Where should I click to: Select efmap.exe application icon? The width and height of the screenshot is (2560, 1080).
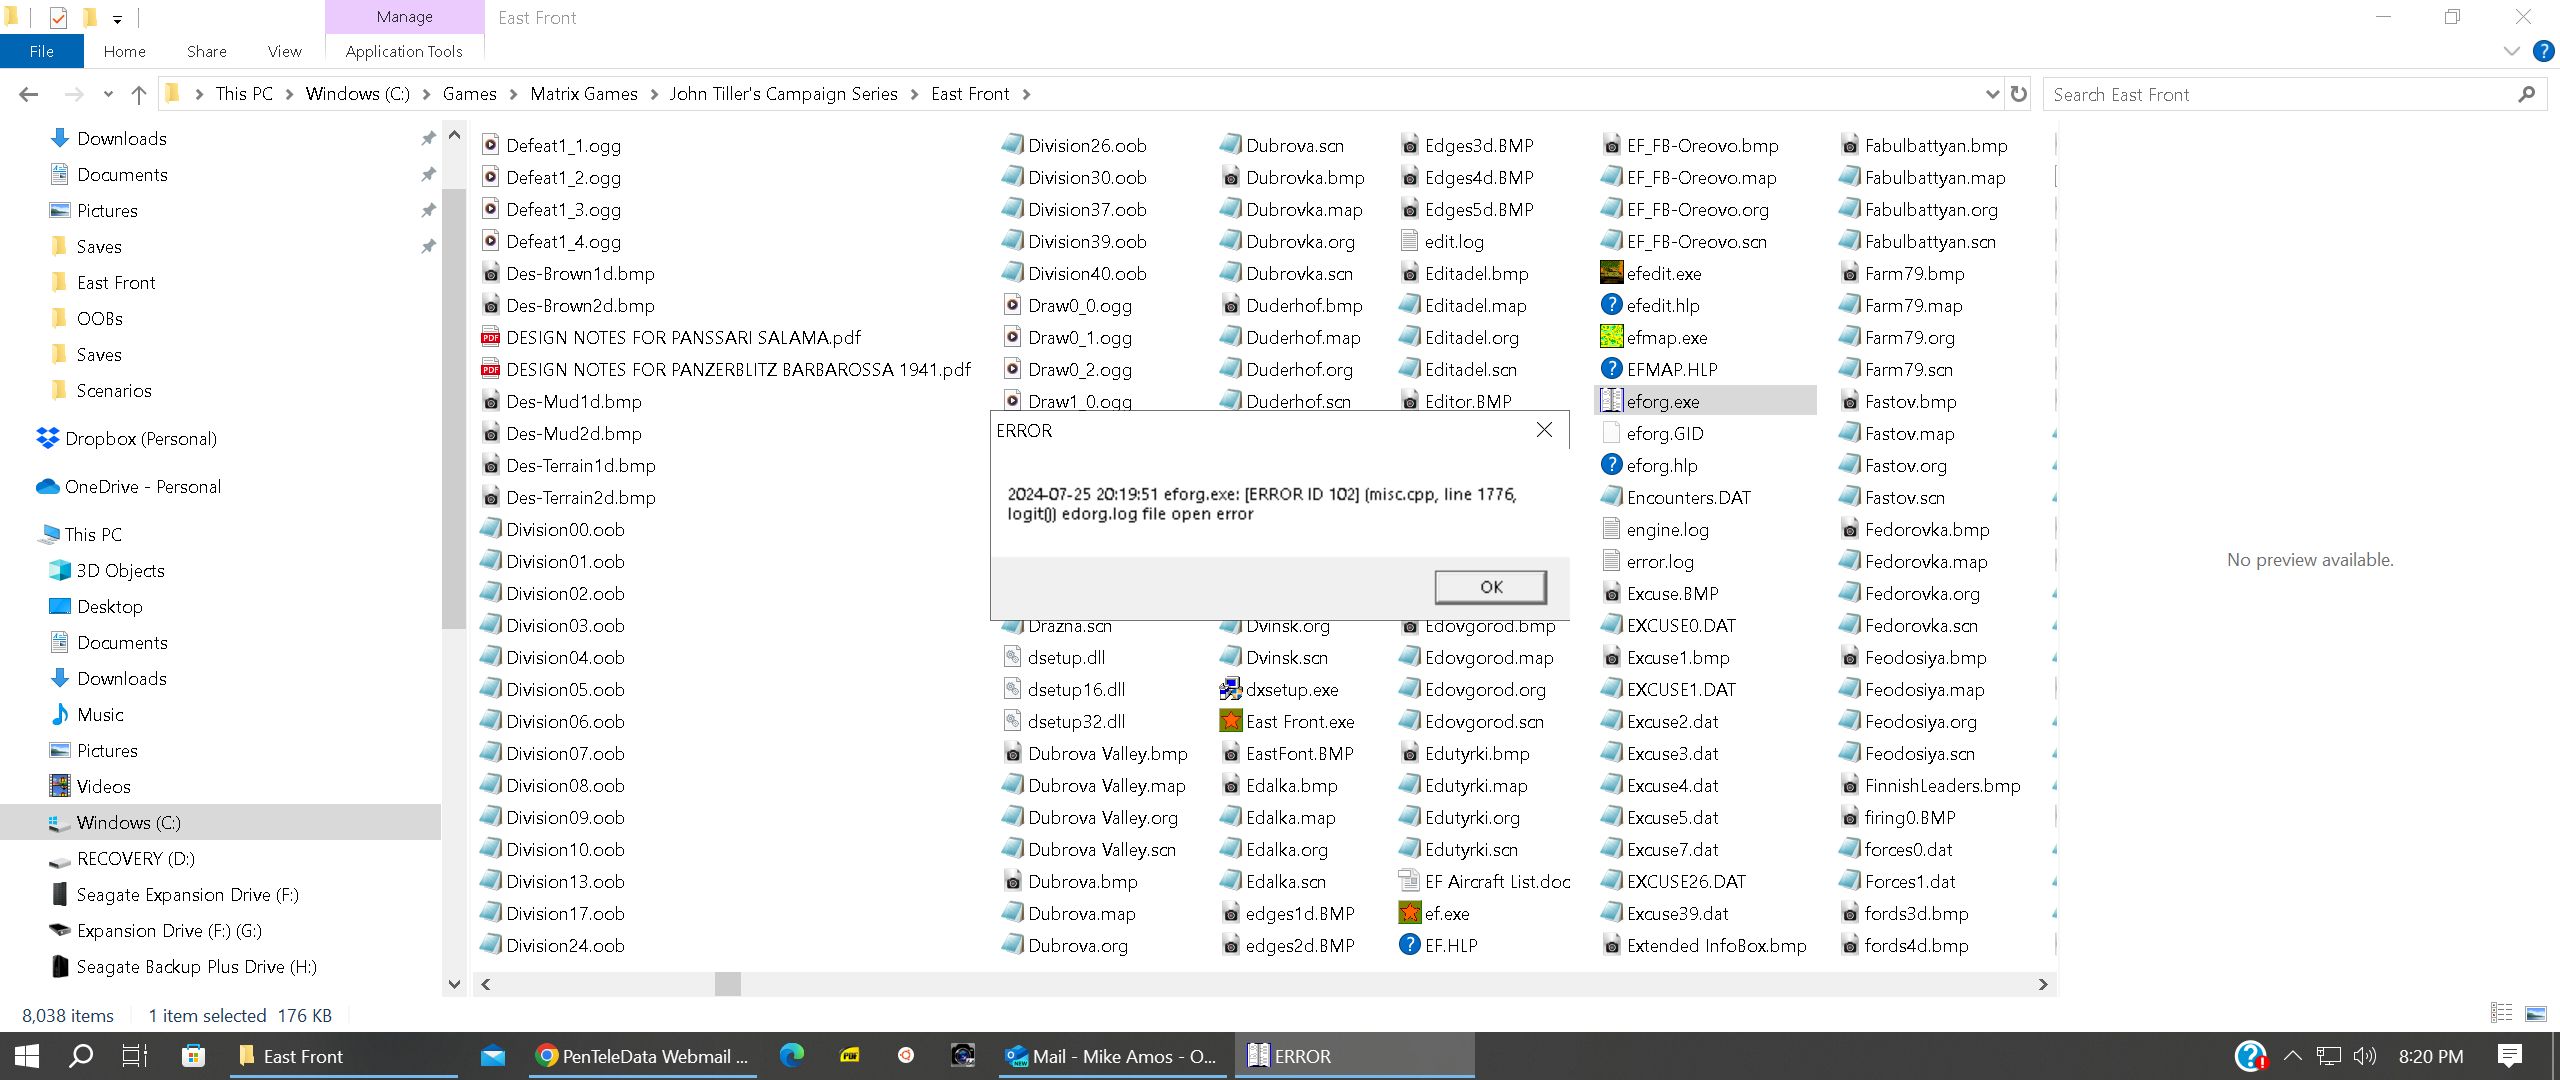coord(1611,337)
